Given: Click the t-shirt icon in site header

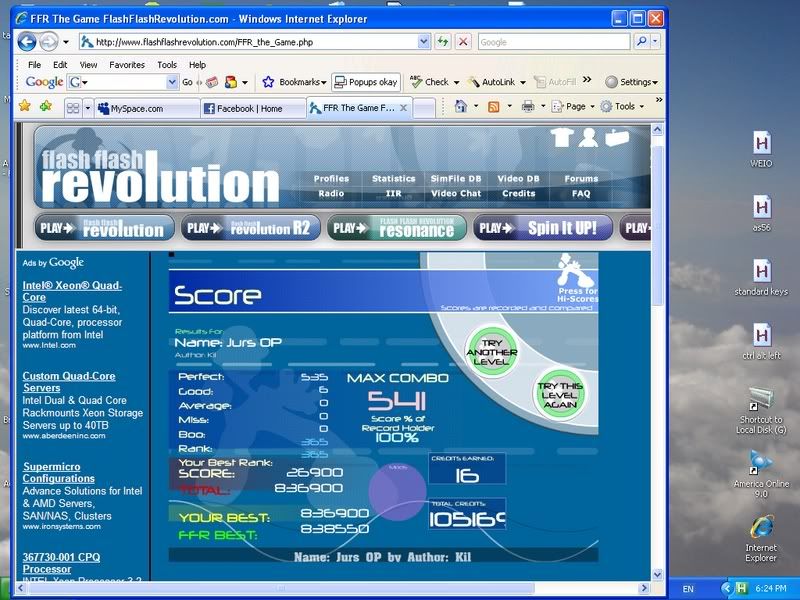Looking at the screenshot, I should click(561, 138).
